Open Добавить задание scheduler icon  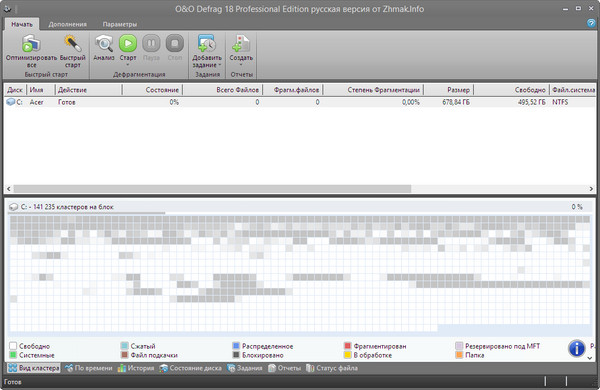(207, 43)
